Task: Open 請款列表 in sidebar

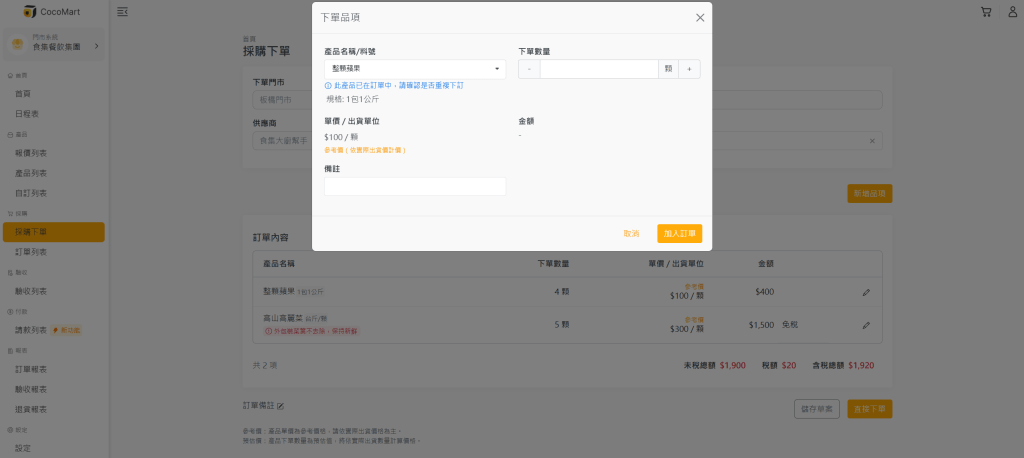Action: [x=31, y=331]
